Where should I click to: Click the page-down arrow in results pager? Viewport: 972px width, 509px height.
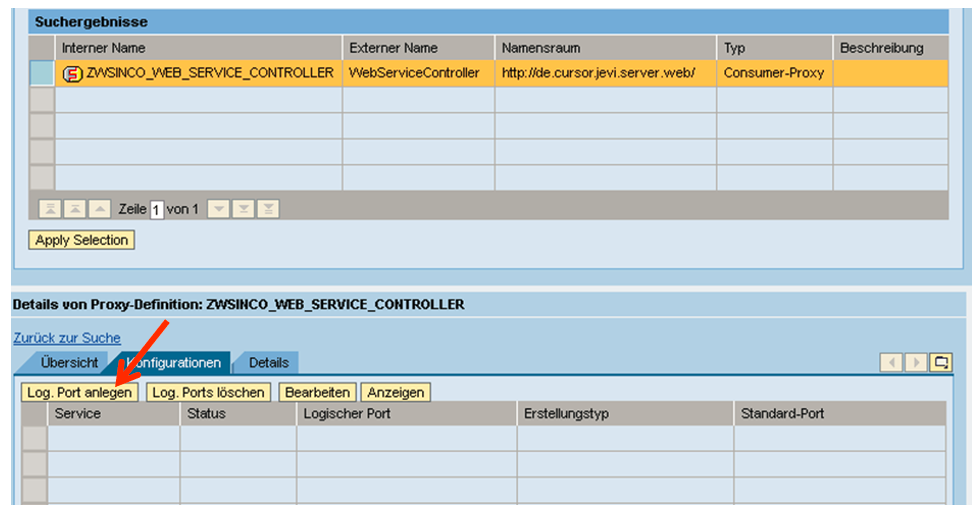(x=243, y=209)
